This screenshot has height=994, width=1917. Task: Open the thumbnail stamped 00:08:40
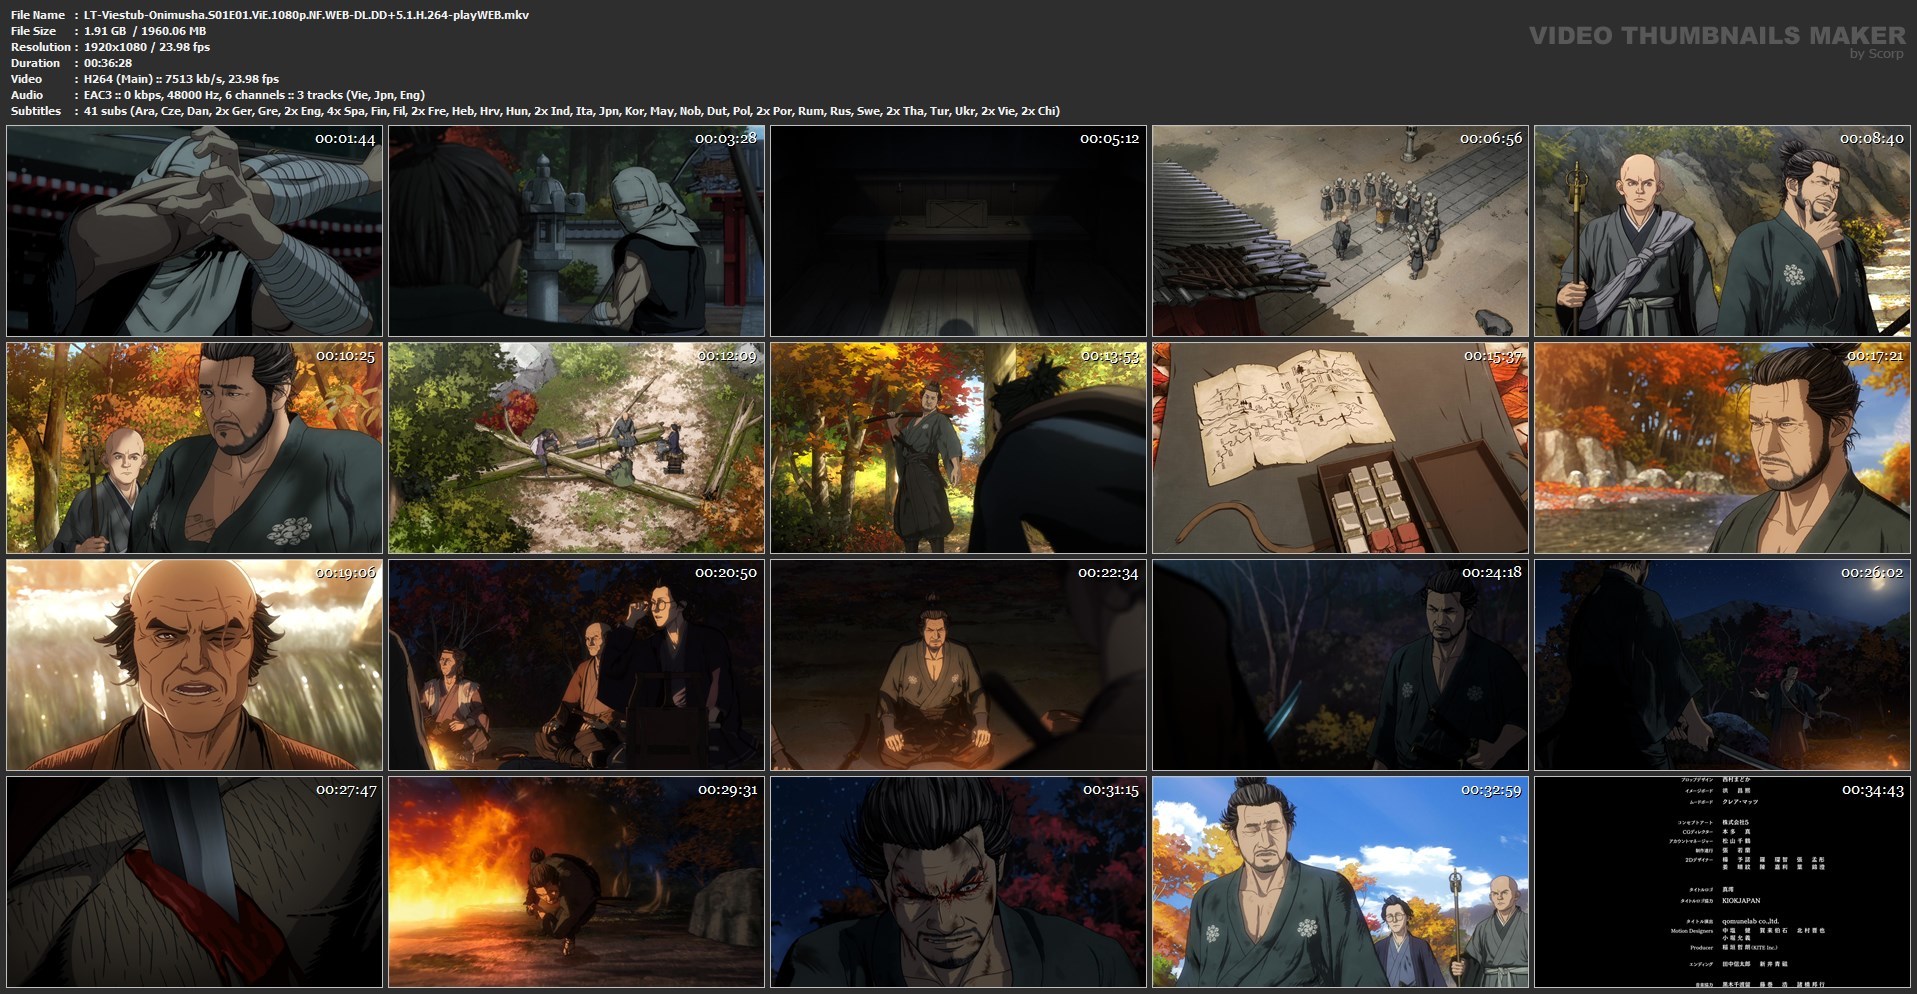click(1722, 231)
